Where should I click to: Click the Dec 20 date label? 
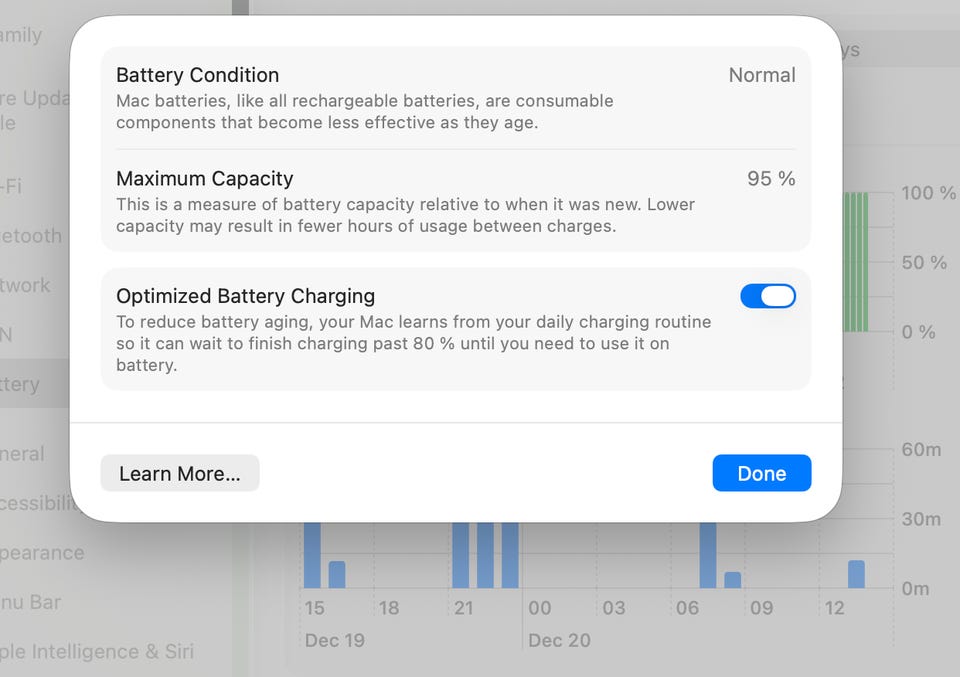pos(560,640)
